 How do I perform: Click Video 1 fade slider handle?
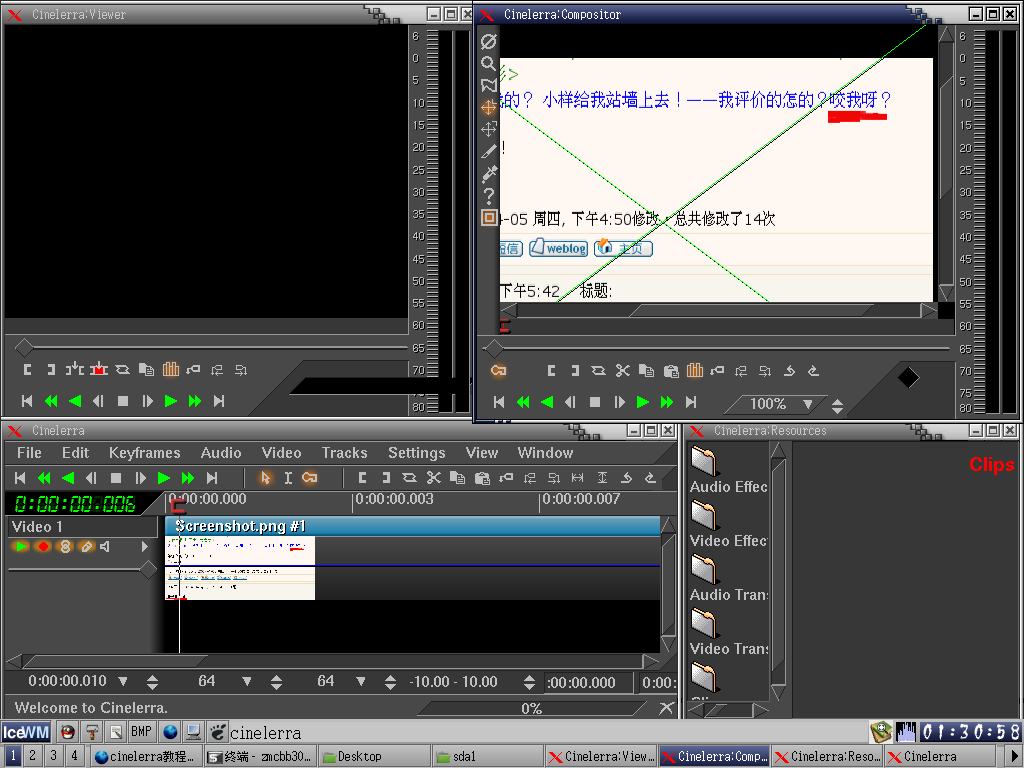[148, 570]
